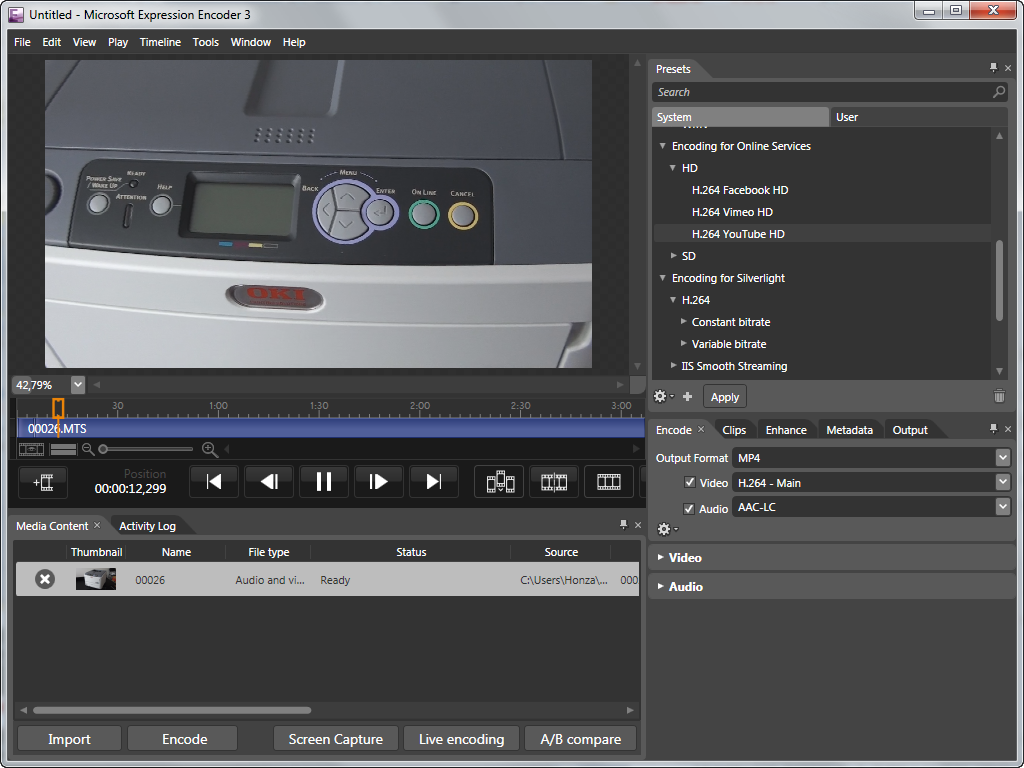This screenshot has width=1024, height=768.
Task: Open the User presets tab
Action: (x=918, y=117)
